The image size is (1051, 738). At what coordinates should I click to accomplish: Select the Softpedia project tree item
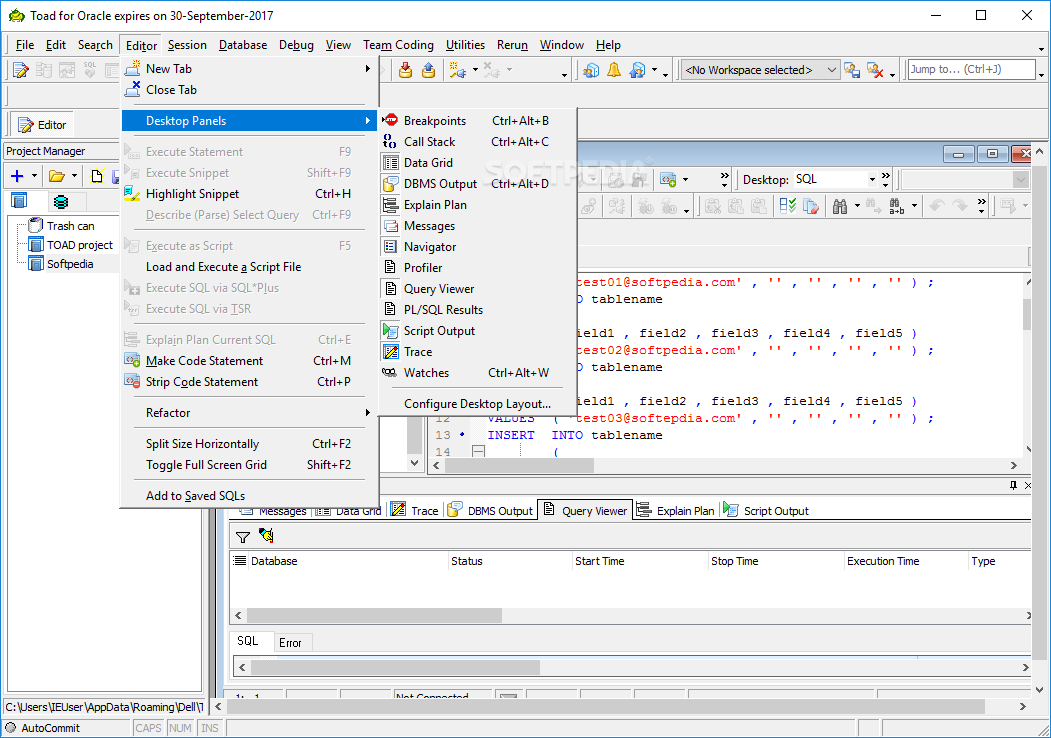click(70, 264)
